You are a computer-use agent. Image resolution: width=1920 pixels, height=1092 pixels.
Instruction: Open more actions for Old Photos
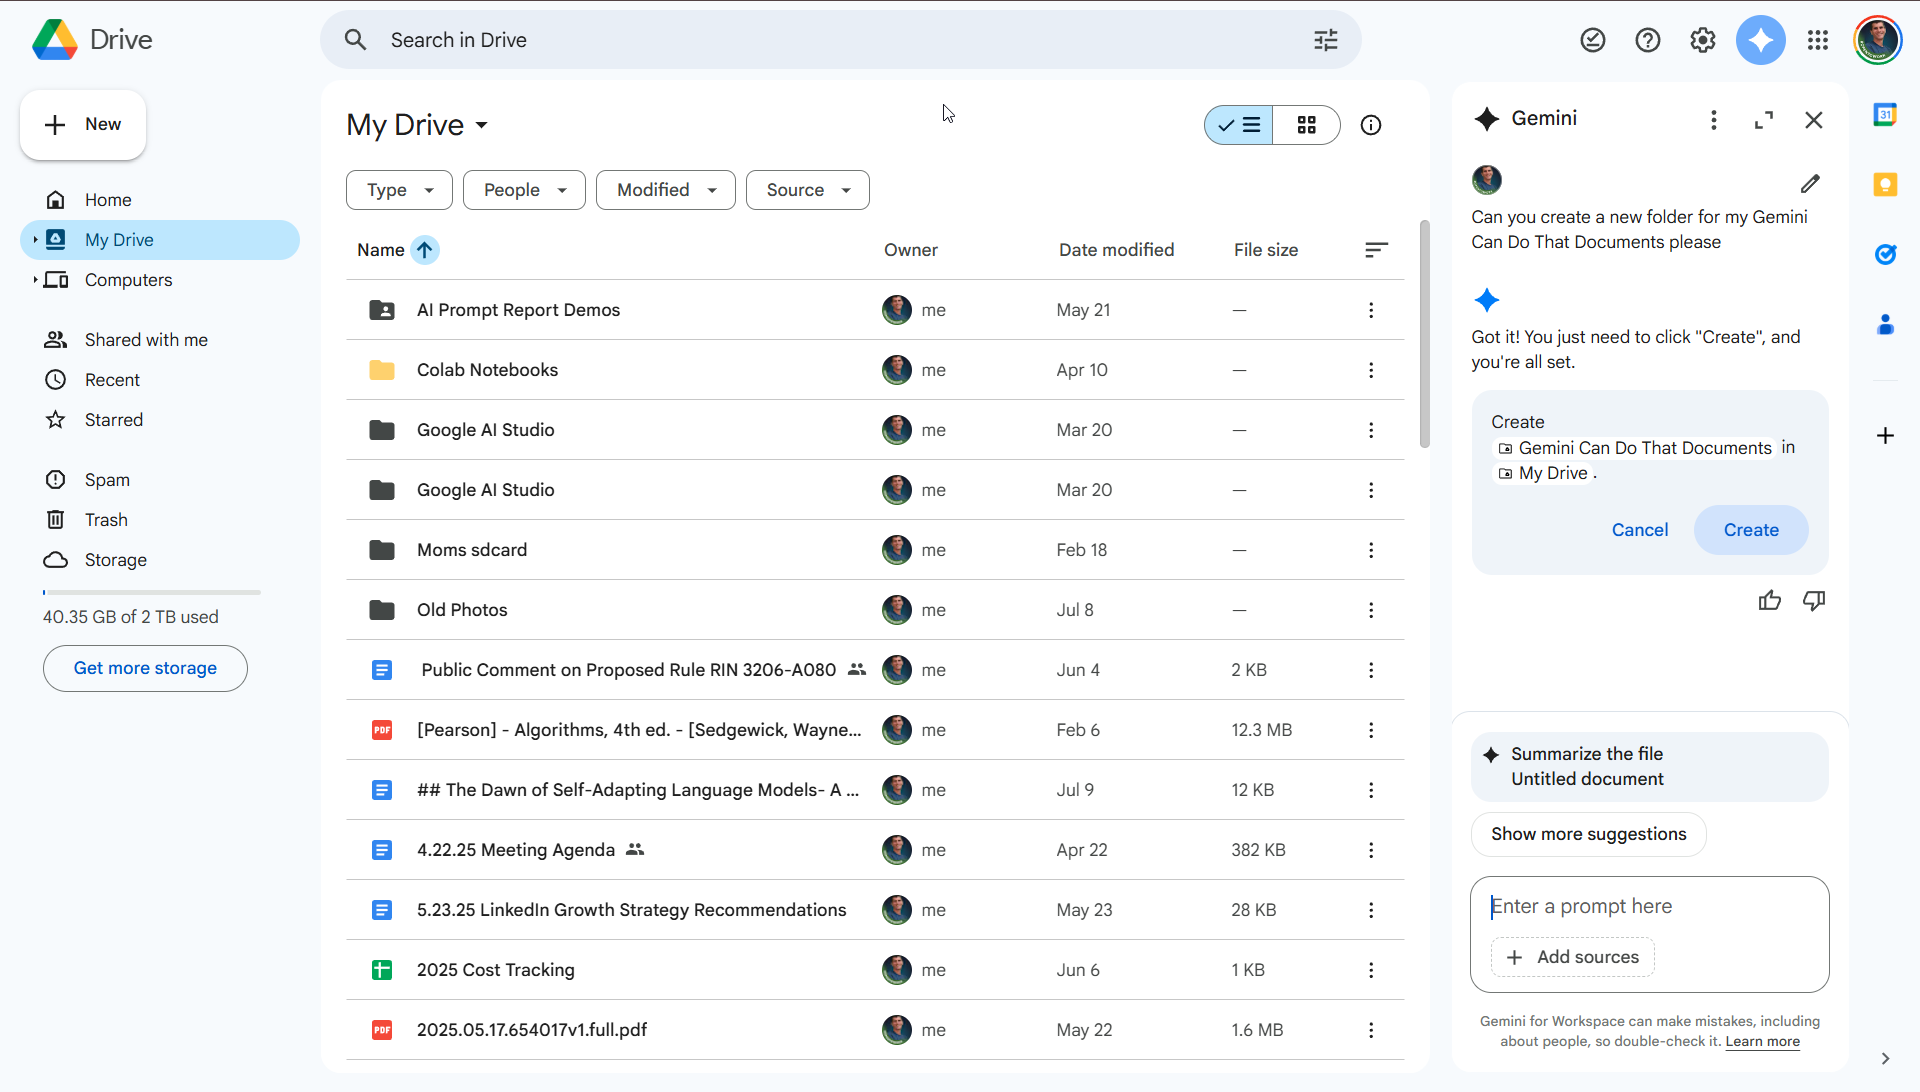click(x=1370, y=610)
